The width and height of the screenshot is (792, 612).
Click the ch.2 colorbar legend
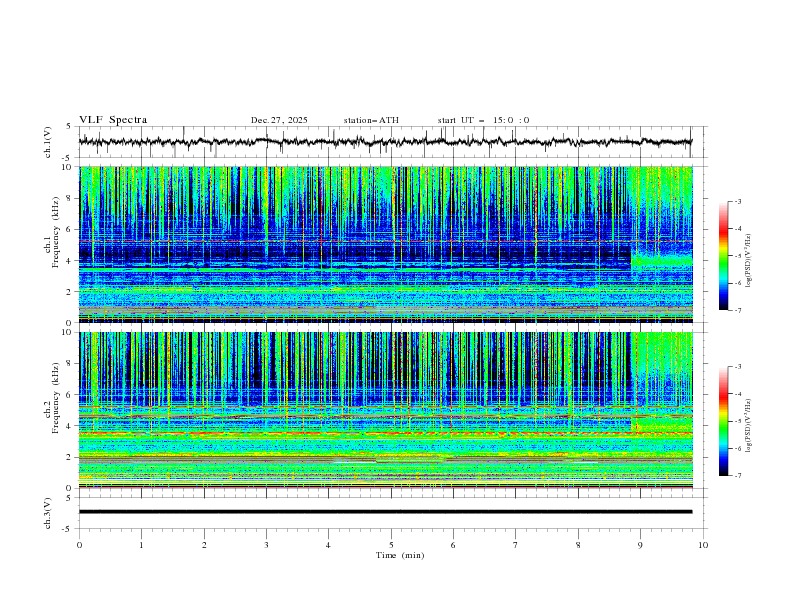click(x=723, y=421)
